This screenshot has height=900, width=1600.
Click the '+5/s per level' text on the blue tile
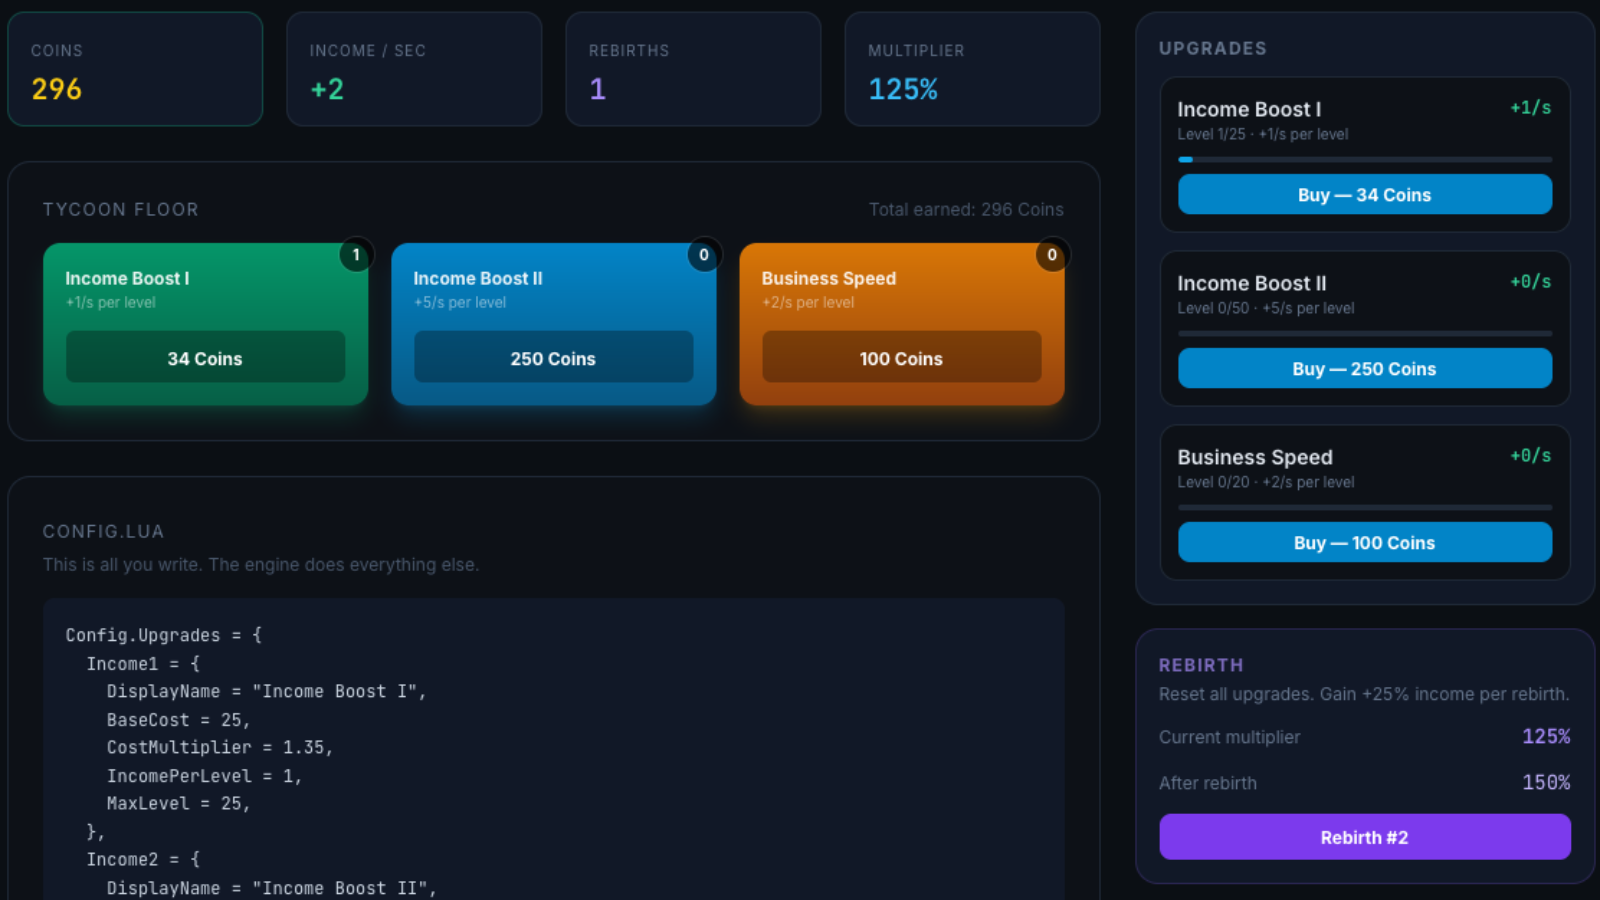pos(460,303)
